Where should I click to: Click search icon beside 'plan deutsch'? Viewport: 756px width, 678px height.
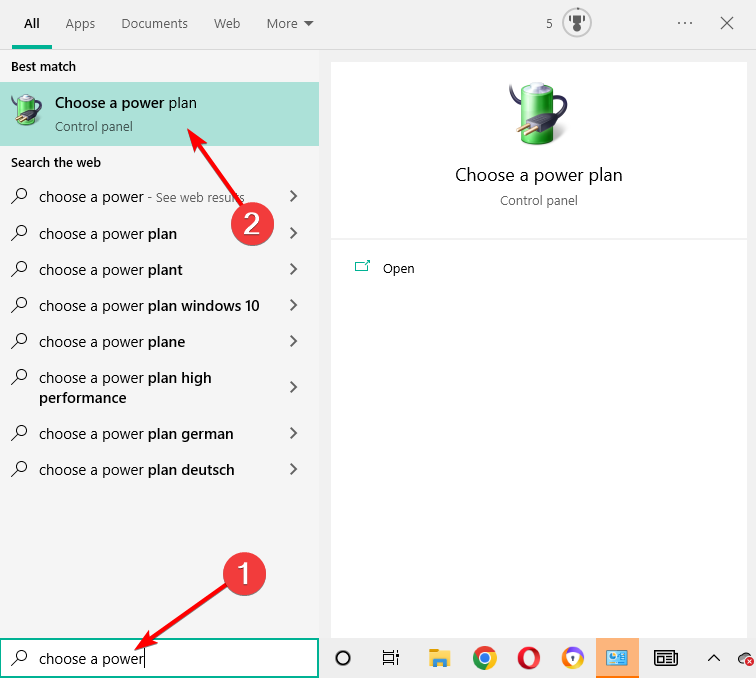[x=19, y=469]
